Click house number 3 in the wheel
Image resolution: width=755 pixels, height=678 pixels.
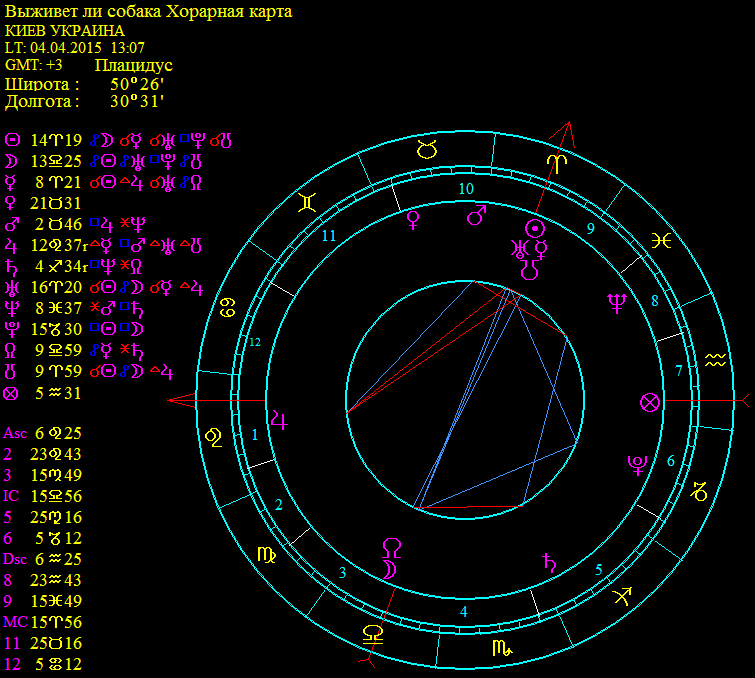click(x=342, y=573)
